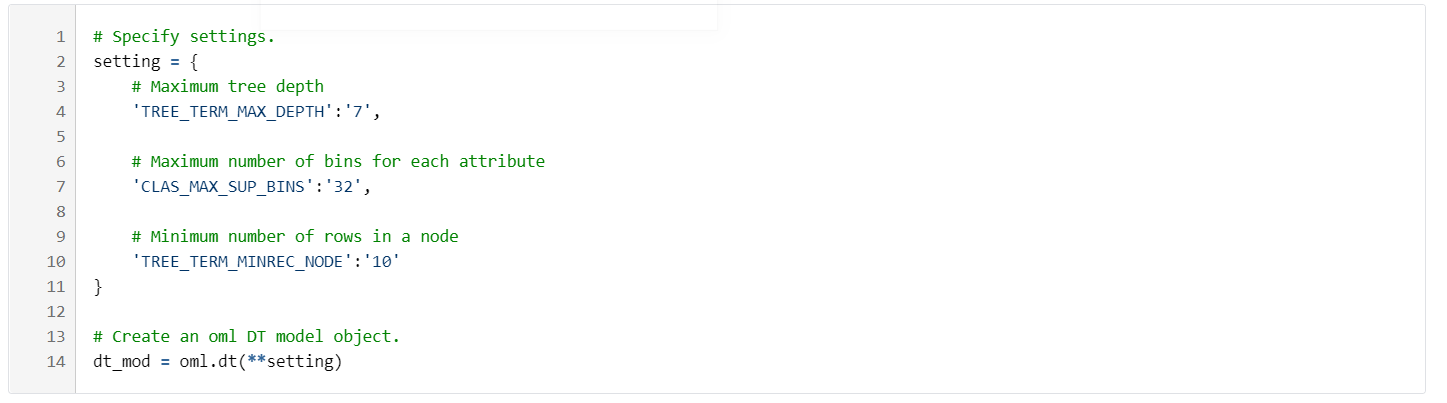1447x403 pixels.
Task: Click the 'dt_mod' variable on line 14
Action: point(122,361)
